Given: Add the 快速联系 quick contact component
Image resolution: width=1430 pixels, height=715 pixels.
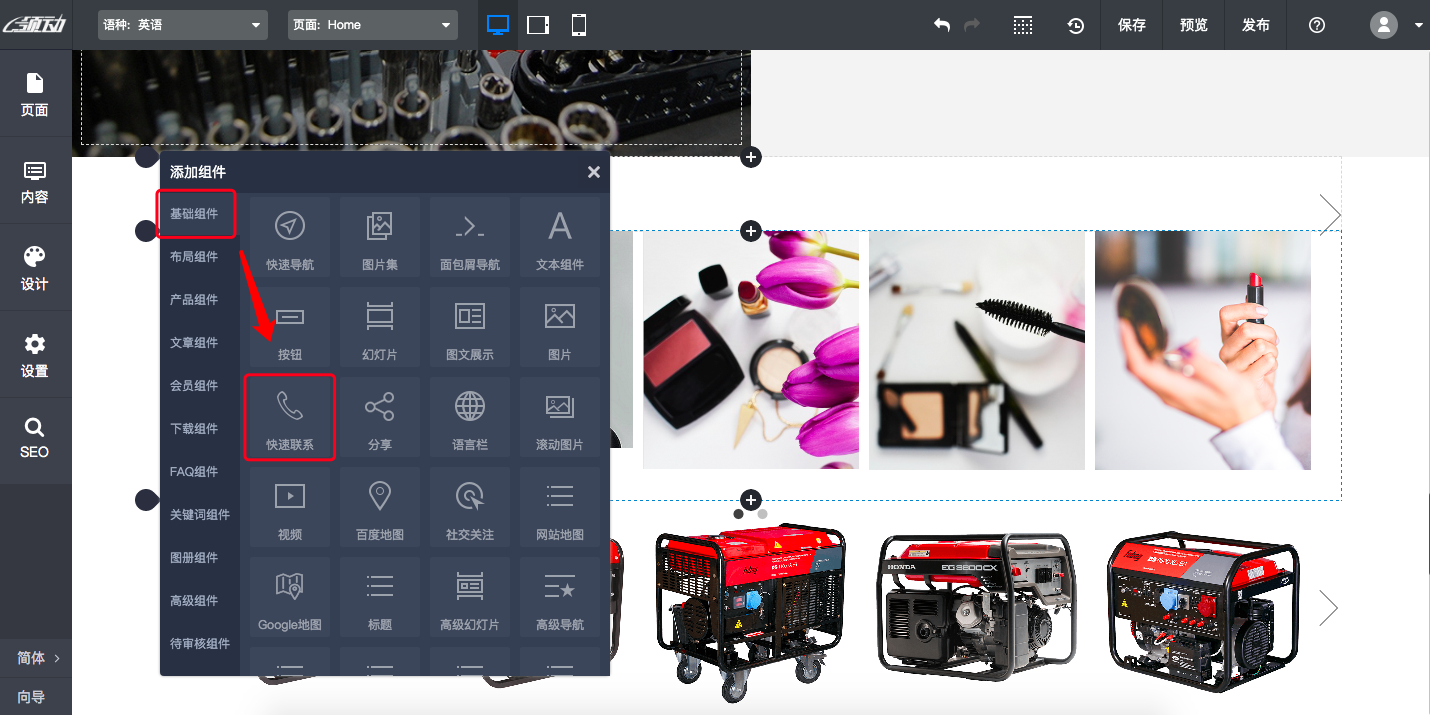Looking at the screenshot, I should point(289,417).
